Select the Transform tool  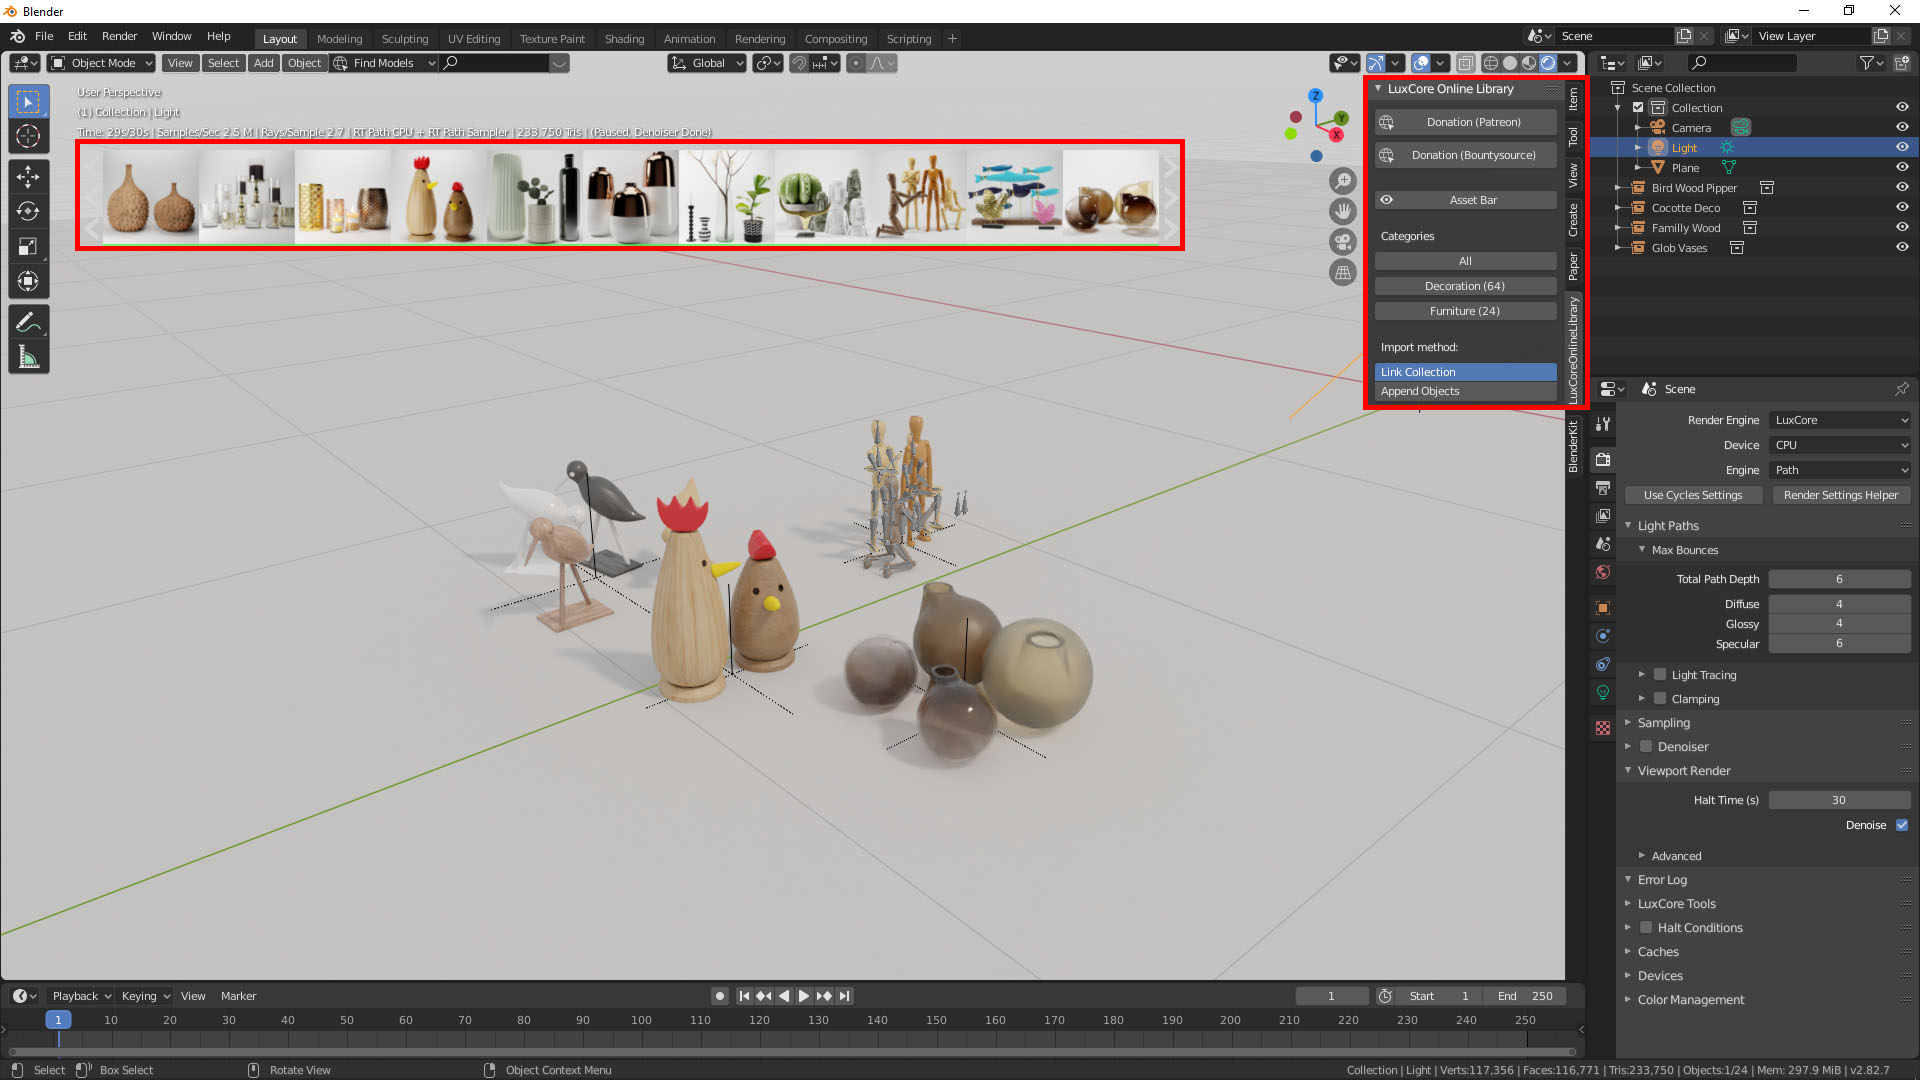(28, 281)
